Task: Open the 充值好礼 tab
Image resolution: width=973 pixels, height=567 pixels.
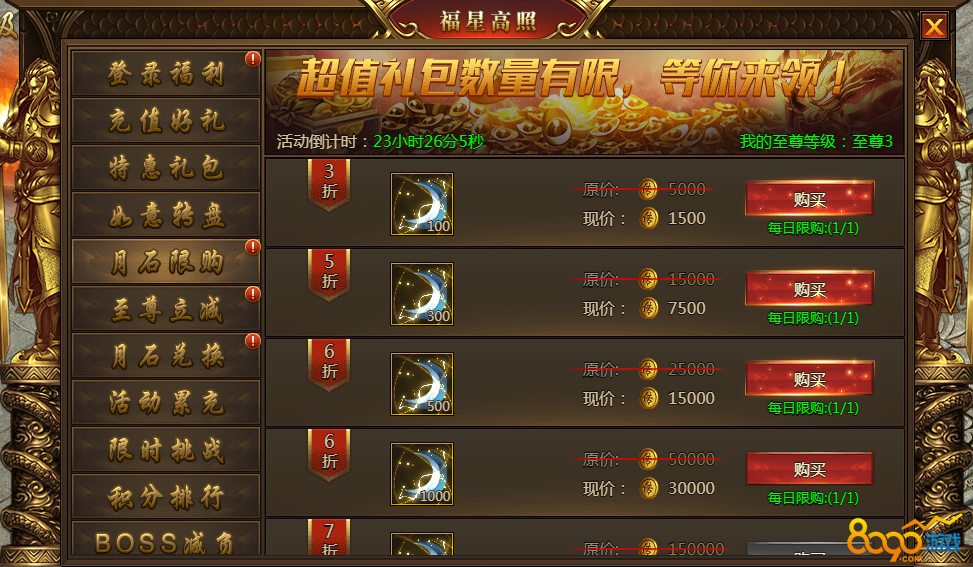Action: coord(166,120)
